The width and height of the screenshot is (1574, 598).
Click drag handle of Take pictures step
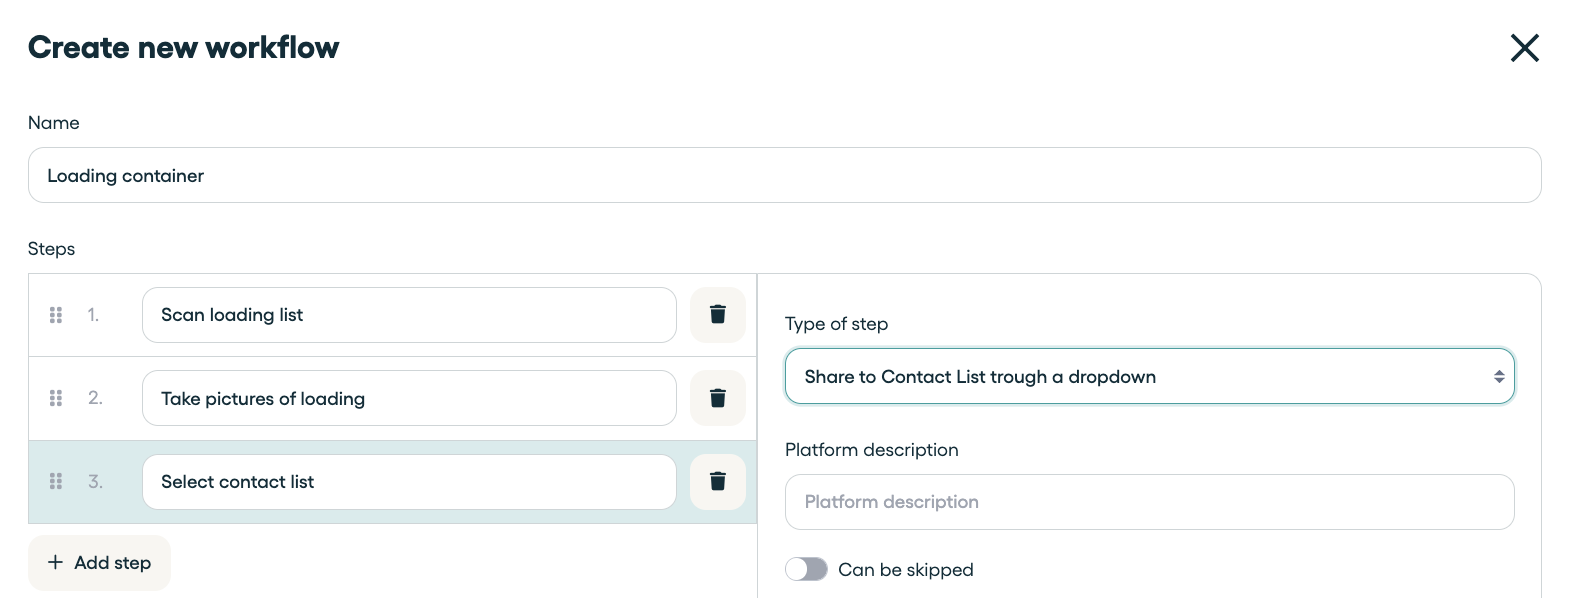click(x=56, y=398)
